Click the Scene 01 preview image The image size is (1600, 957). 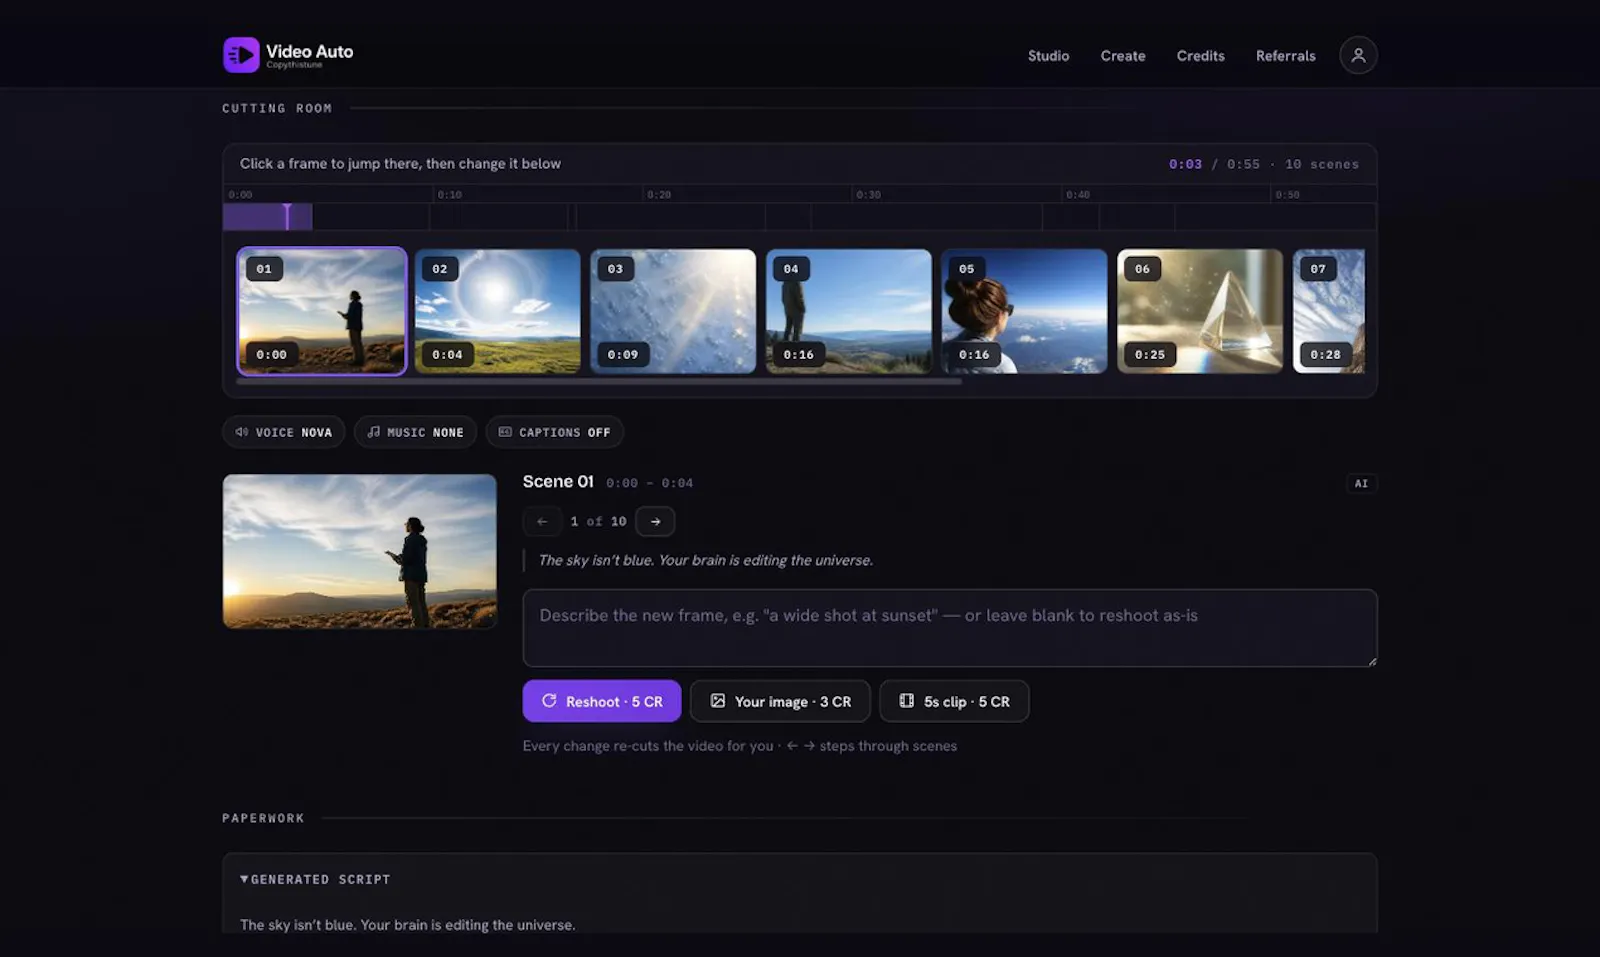point(360,551)
